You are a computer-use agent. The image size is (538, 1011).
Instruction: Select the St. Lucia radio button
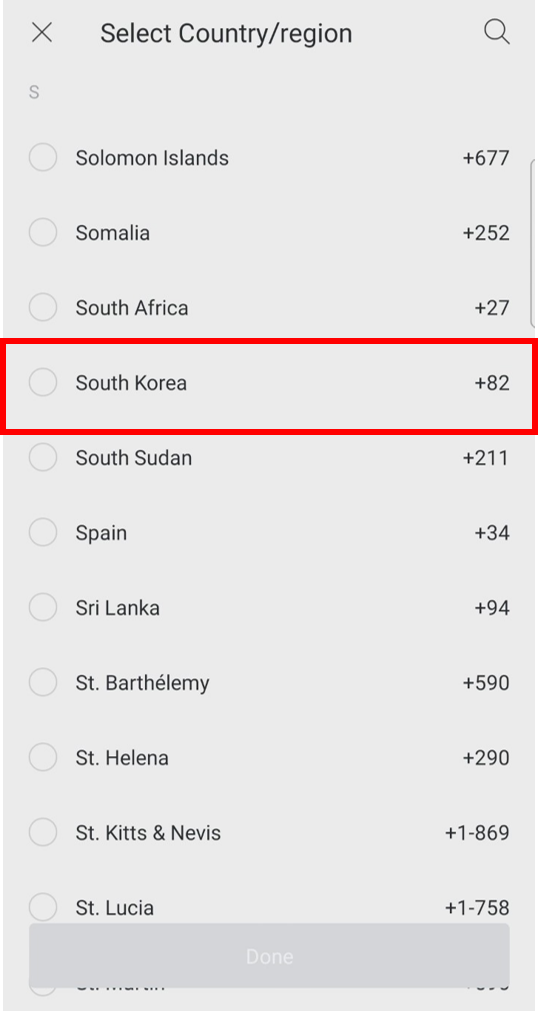pyautogui.click(x=43, y=908)
